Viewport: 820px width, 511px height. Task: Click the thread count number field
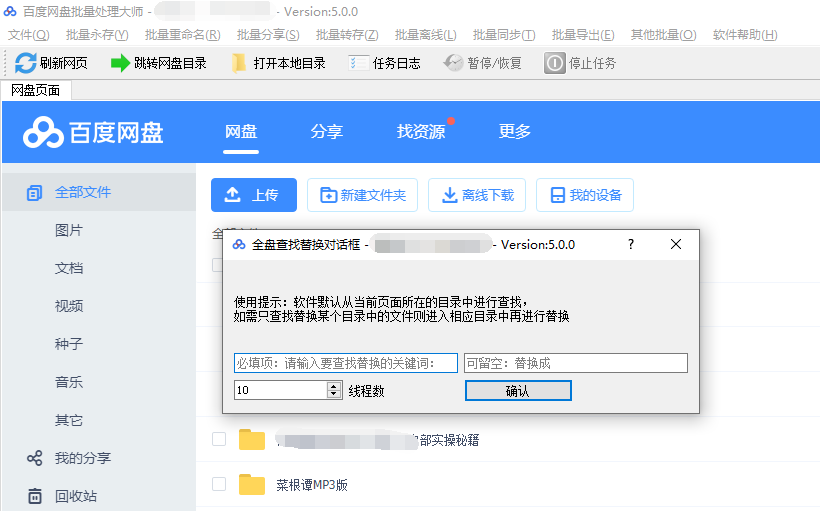click(x=281, y=390)
